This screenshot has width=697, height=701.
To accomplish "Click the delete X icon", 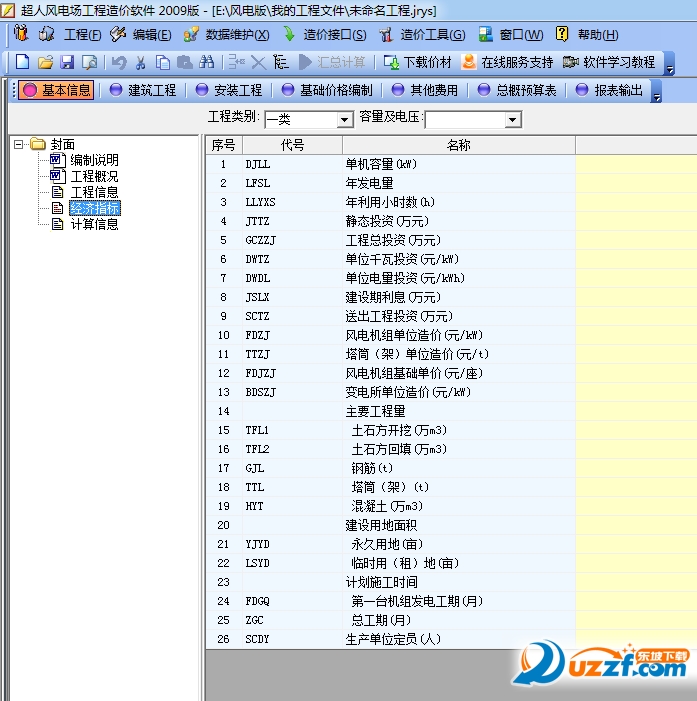I will coord(258,62).
